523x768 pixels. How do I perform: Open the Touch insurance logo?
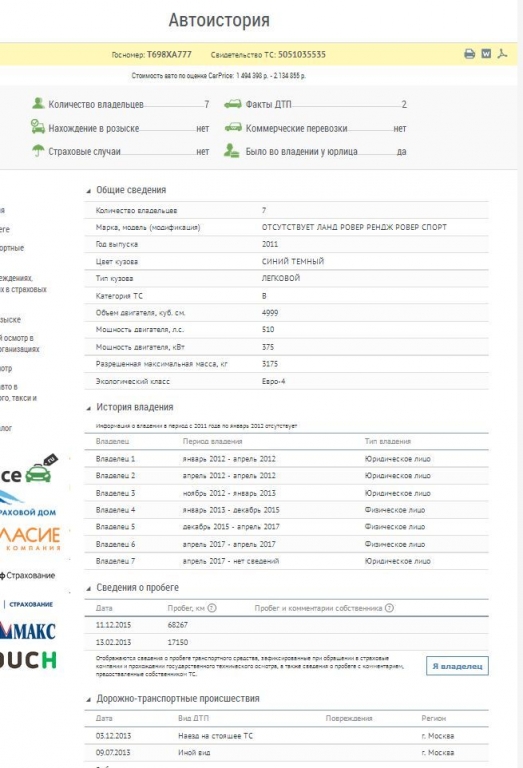coord(28,660)
